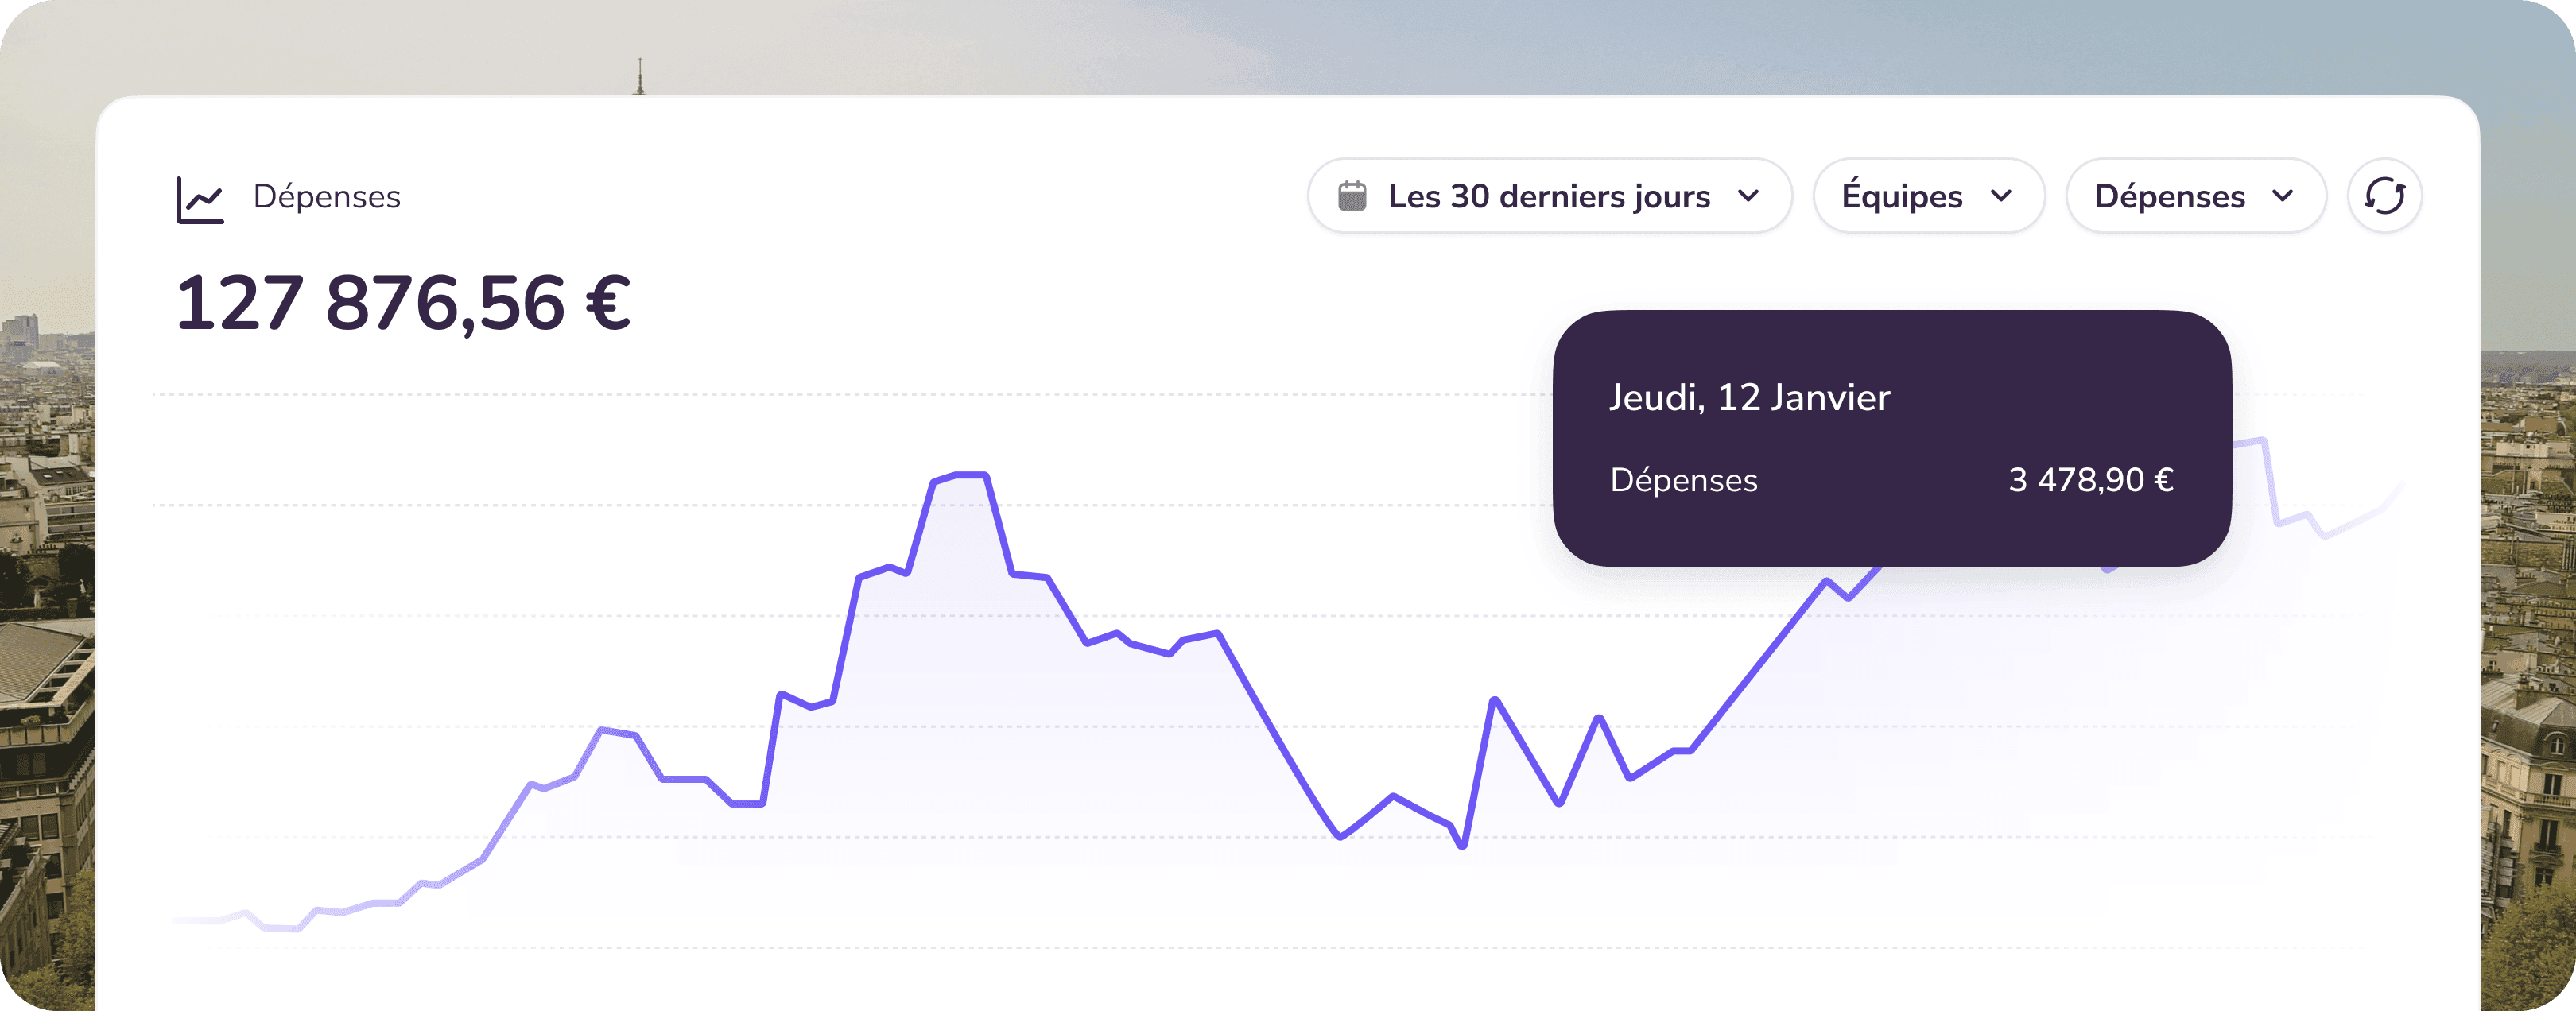Click the dark tooltip card background

tap(1892, 438)
